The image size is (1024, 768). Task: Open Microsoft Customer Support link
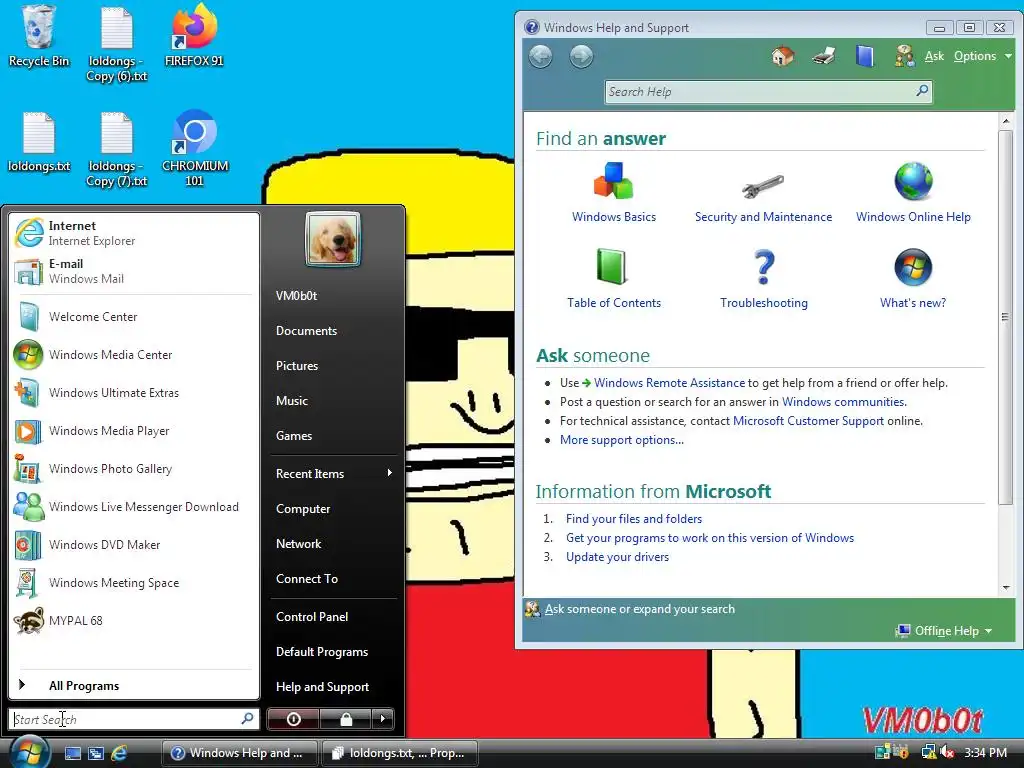coord(808,421)
